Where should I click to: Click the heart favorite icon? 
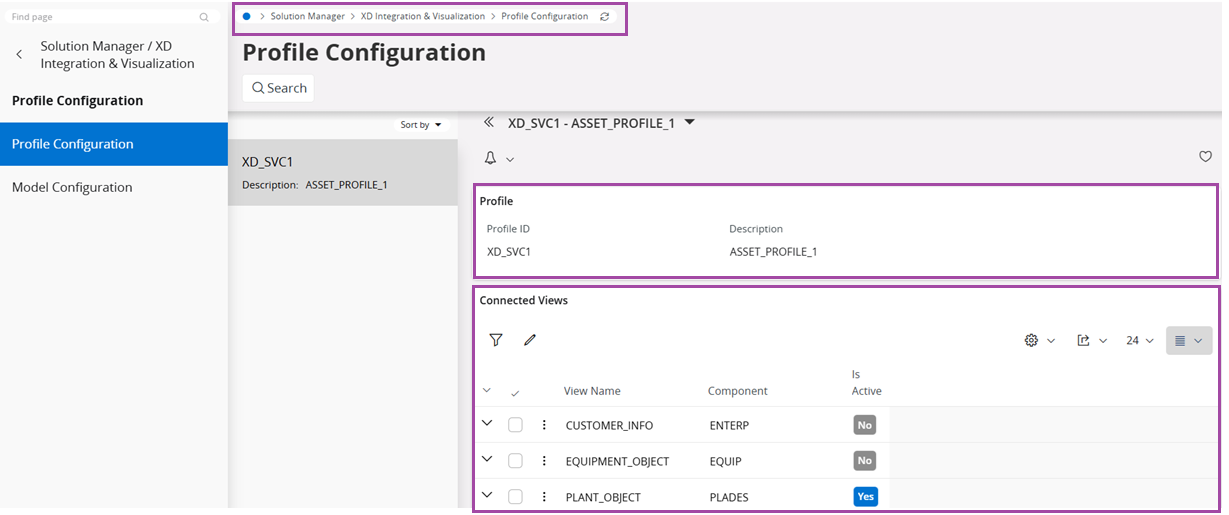[1205, 157]
